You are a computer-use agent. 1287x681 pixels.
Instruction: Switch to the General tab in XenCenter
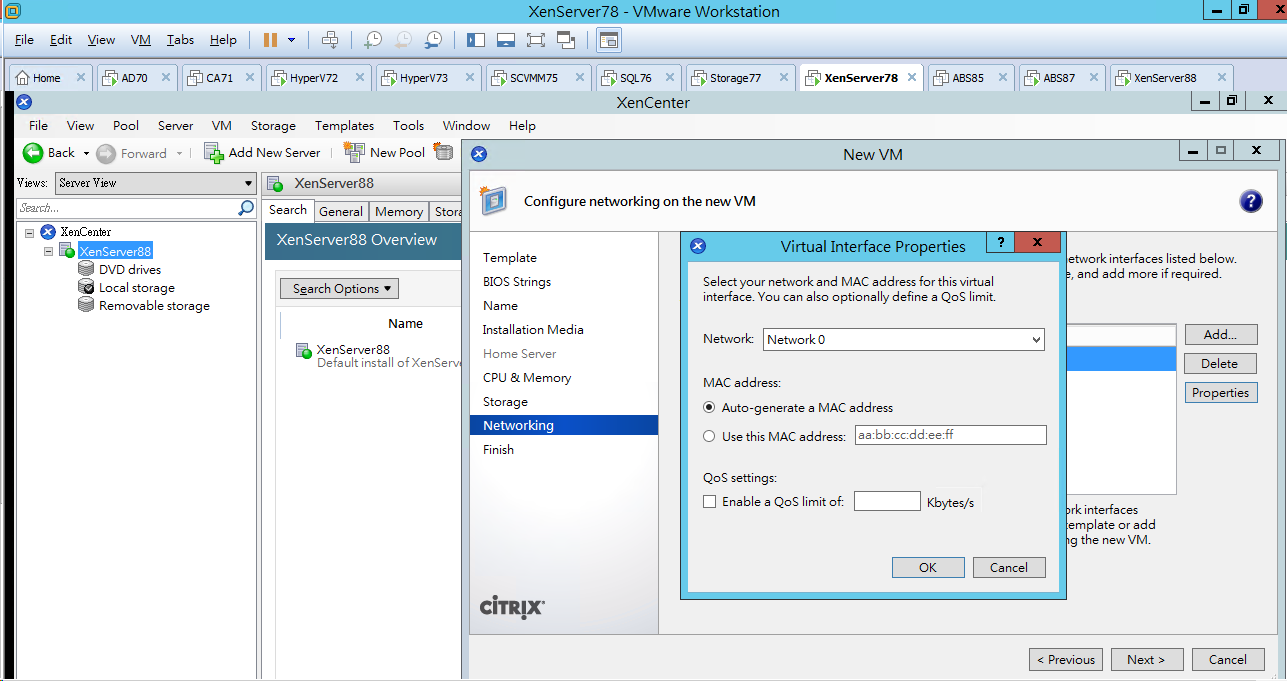click(x=341, y=211)
